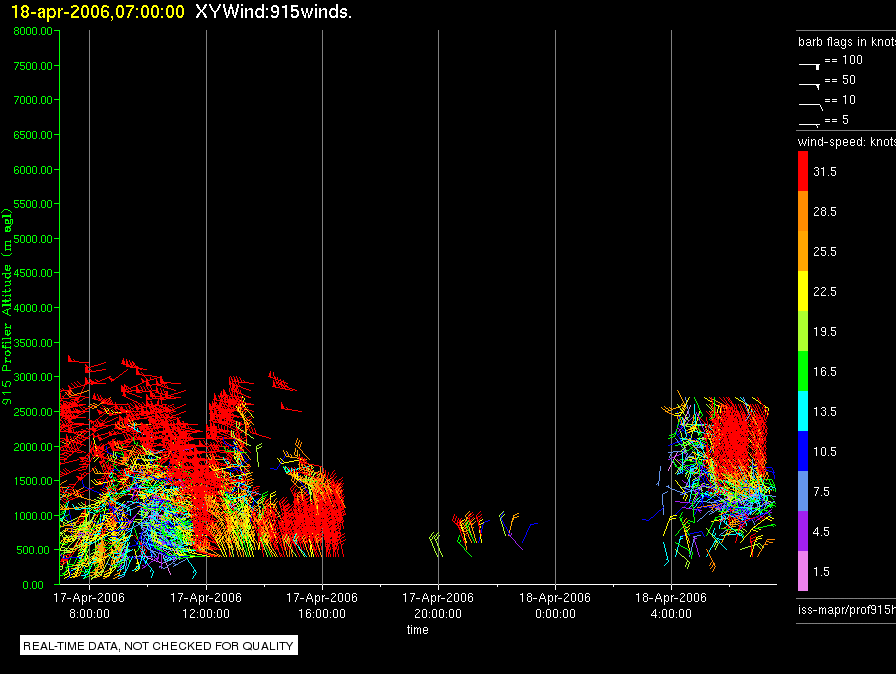Click the 1.5 wind-speed legend value

[x=821, y=572]
